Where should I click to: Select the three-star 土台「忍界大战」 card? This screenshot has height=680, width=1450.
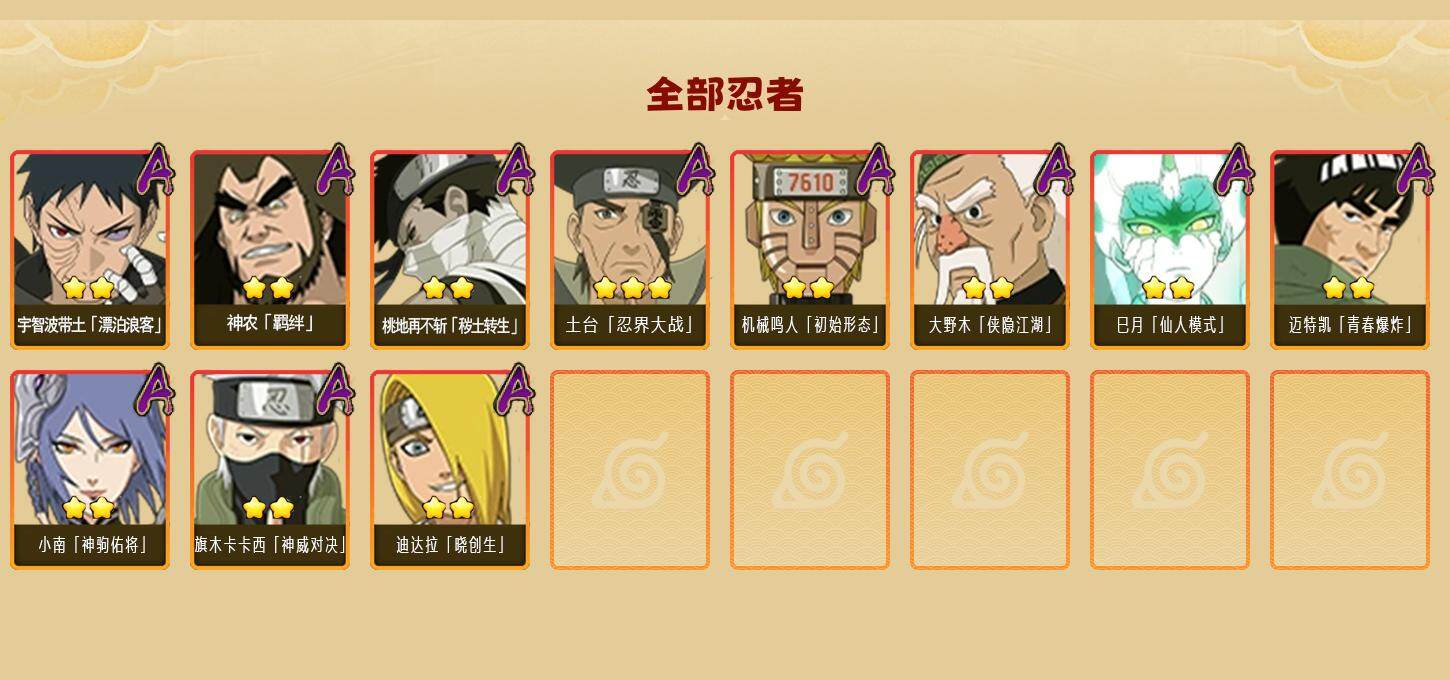[x=630, y=249]
